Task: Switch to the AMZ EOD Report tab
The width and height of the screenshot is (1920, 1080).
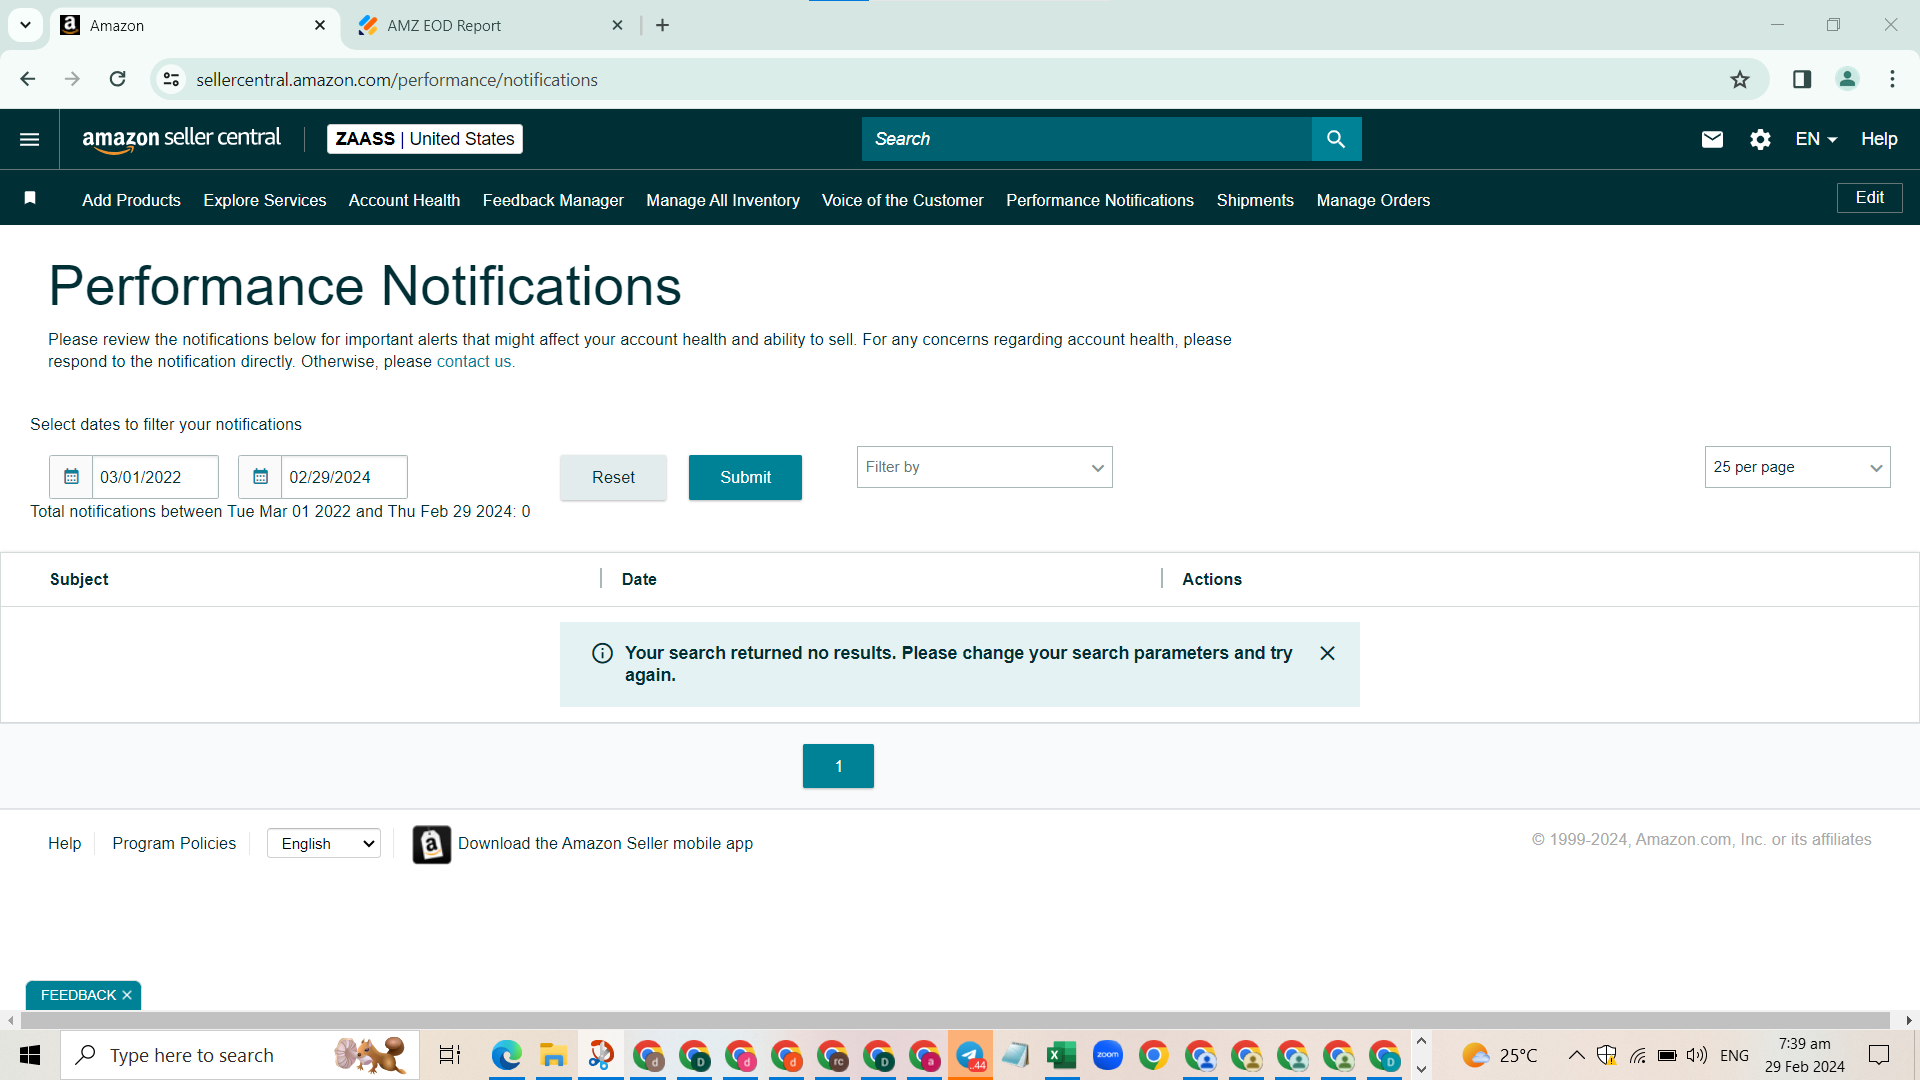Action: 492,25
